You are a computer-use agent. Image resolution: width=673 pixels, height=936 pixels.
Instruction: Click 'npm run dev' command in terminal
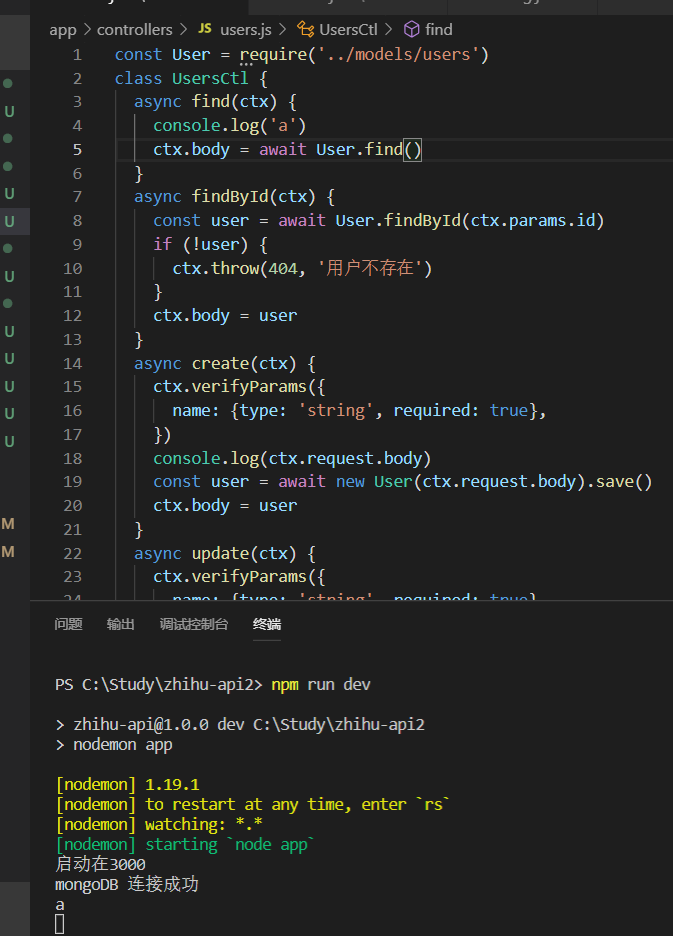coord(321,684)
